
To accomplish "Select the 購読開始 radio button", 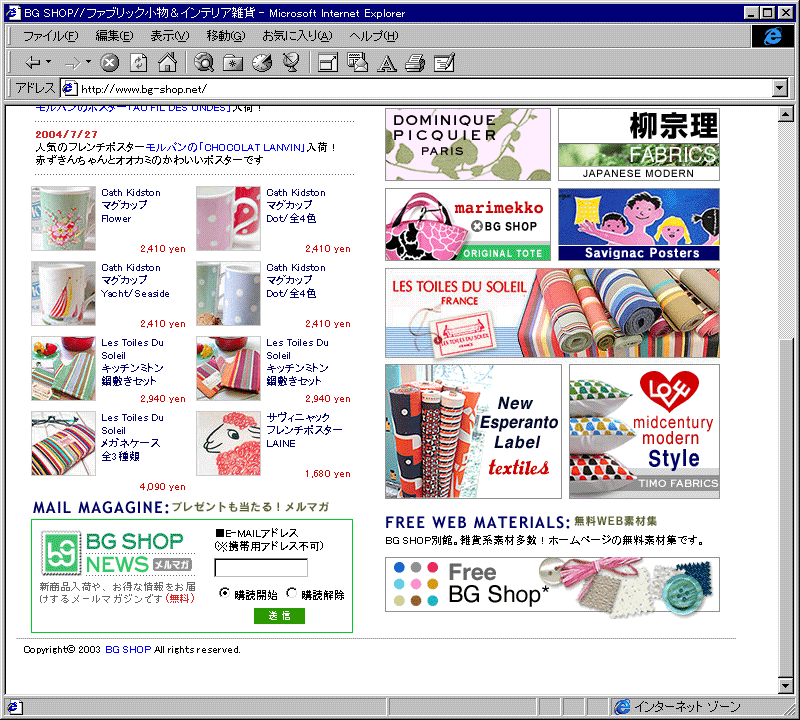I will pyautogui.click(x=224, y=593).
